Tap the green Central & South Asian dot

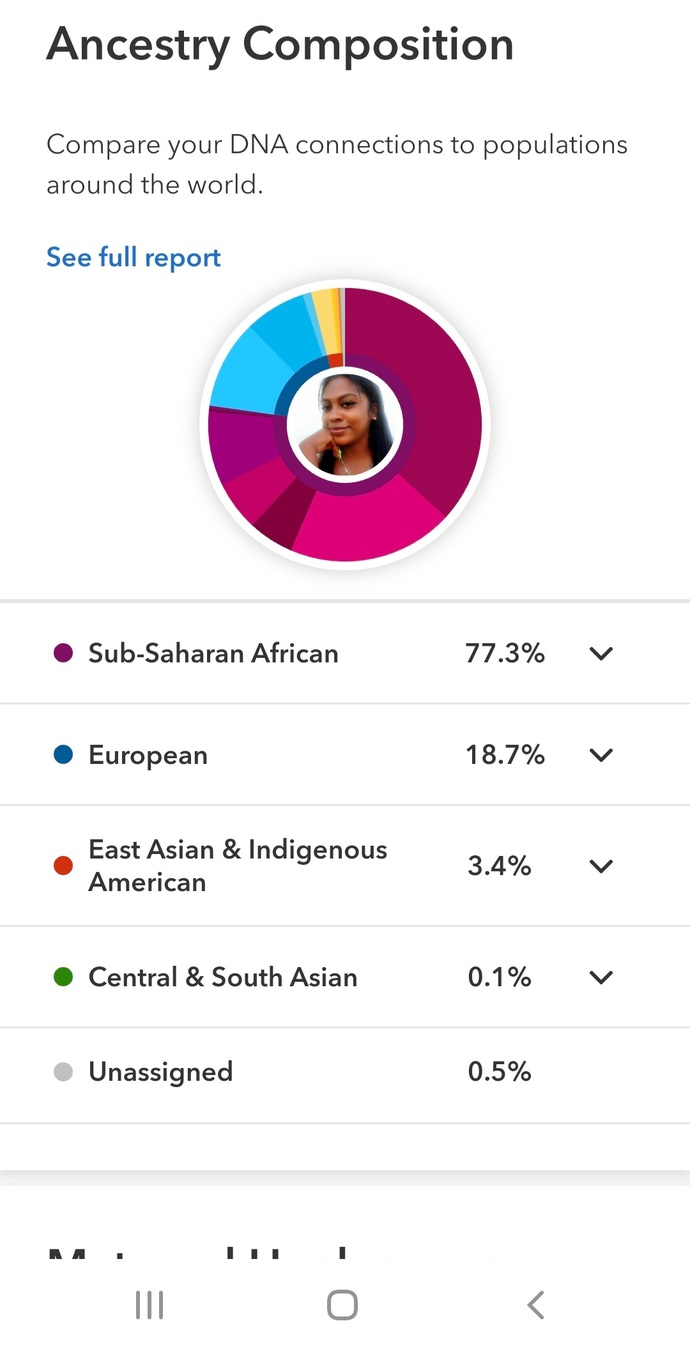click(x=63, y=977)
